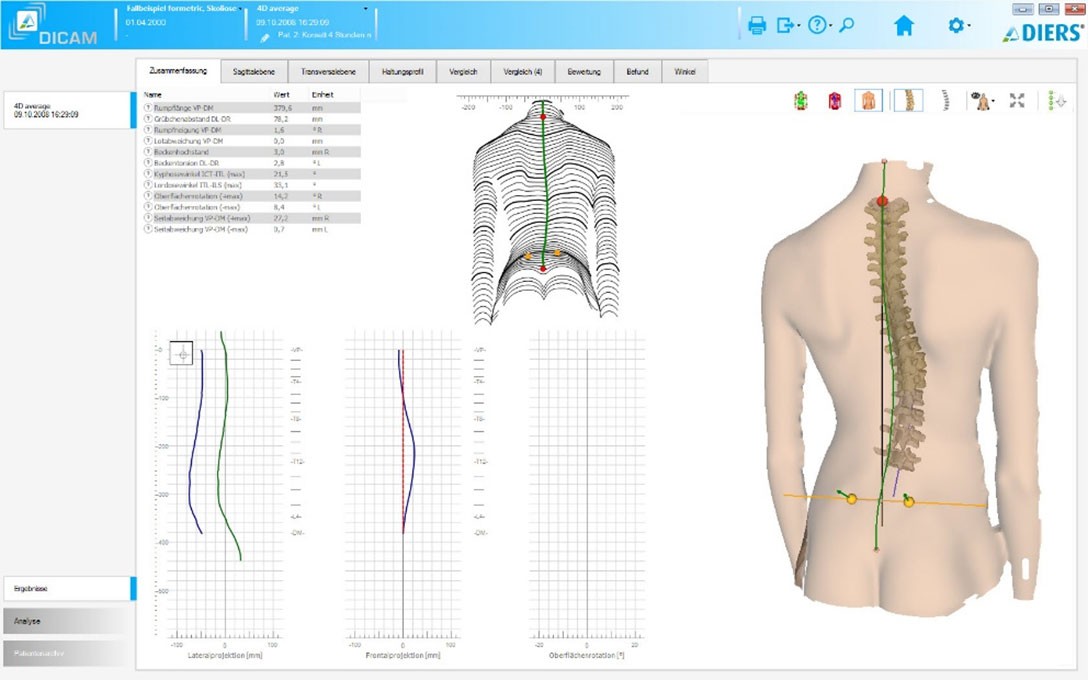Click the pencil edit icon beside patient note
This screenshot has height=680, width=1088.
point(265,37)
